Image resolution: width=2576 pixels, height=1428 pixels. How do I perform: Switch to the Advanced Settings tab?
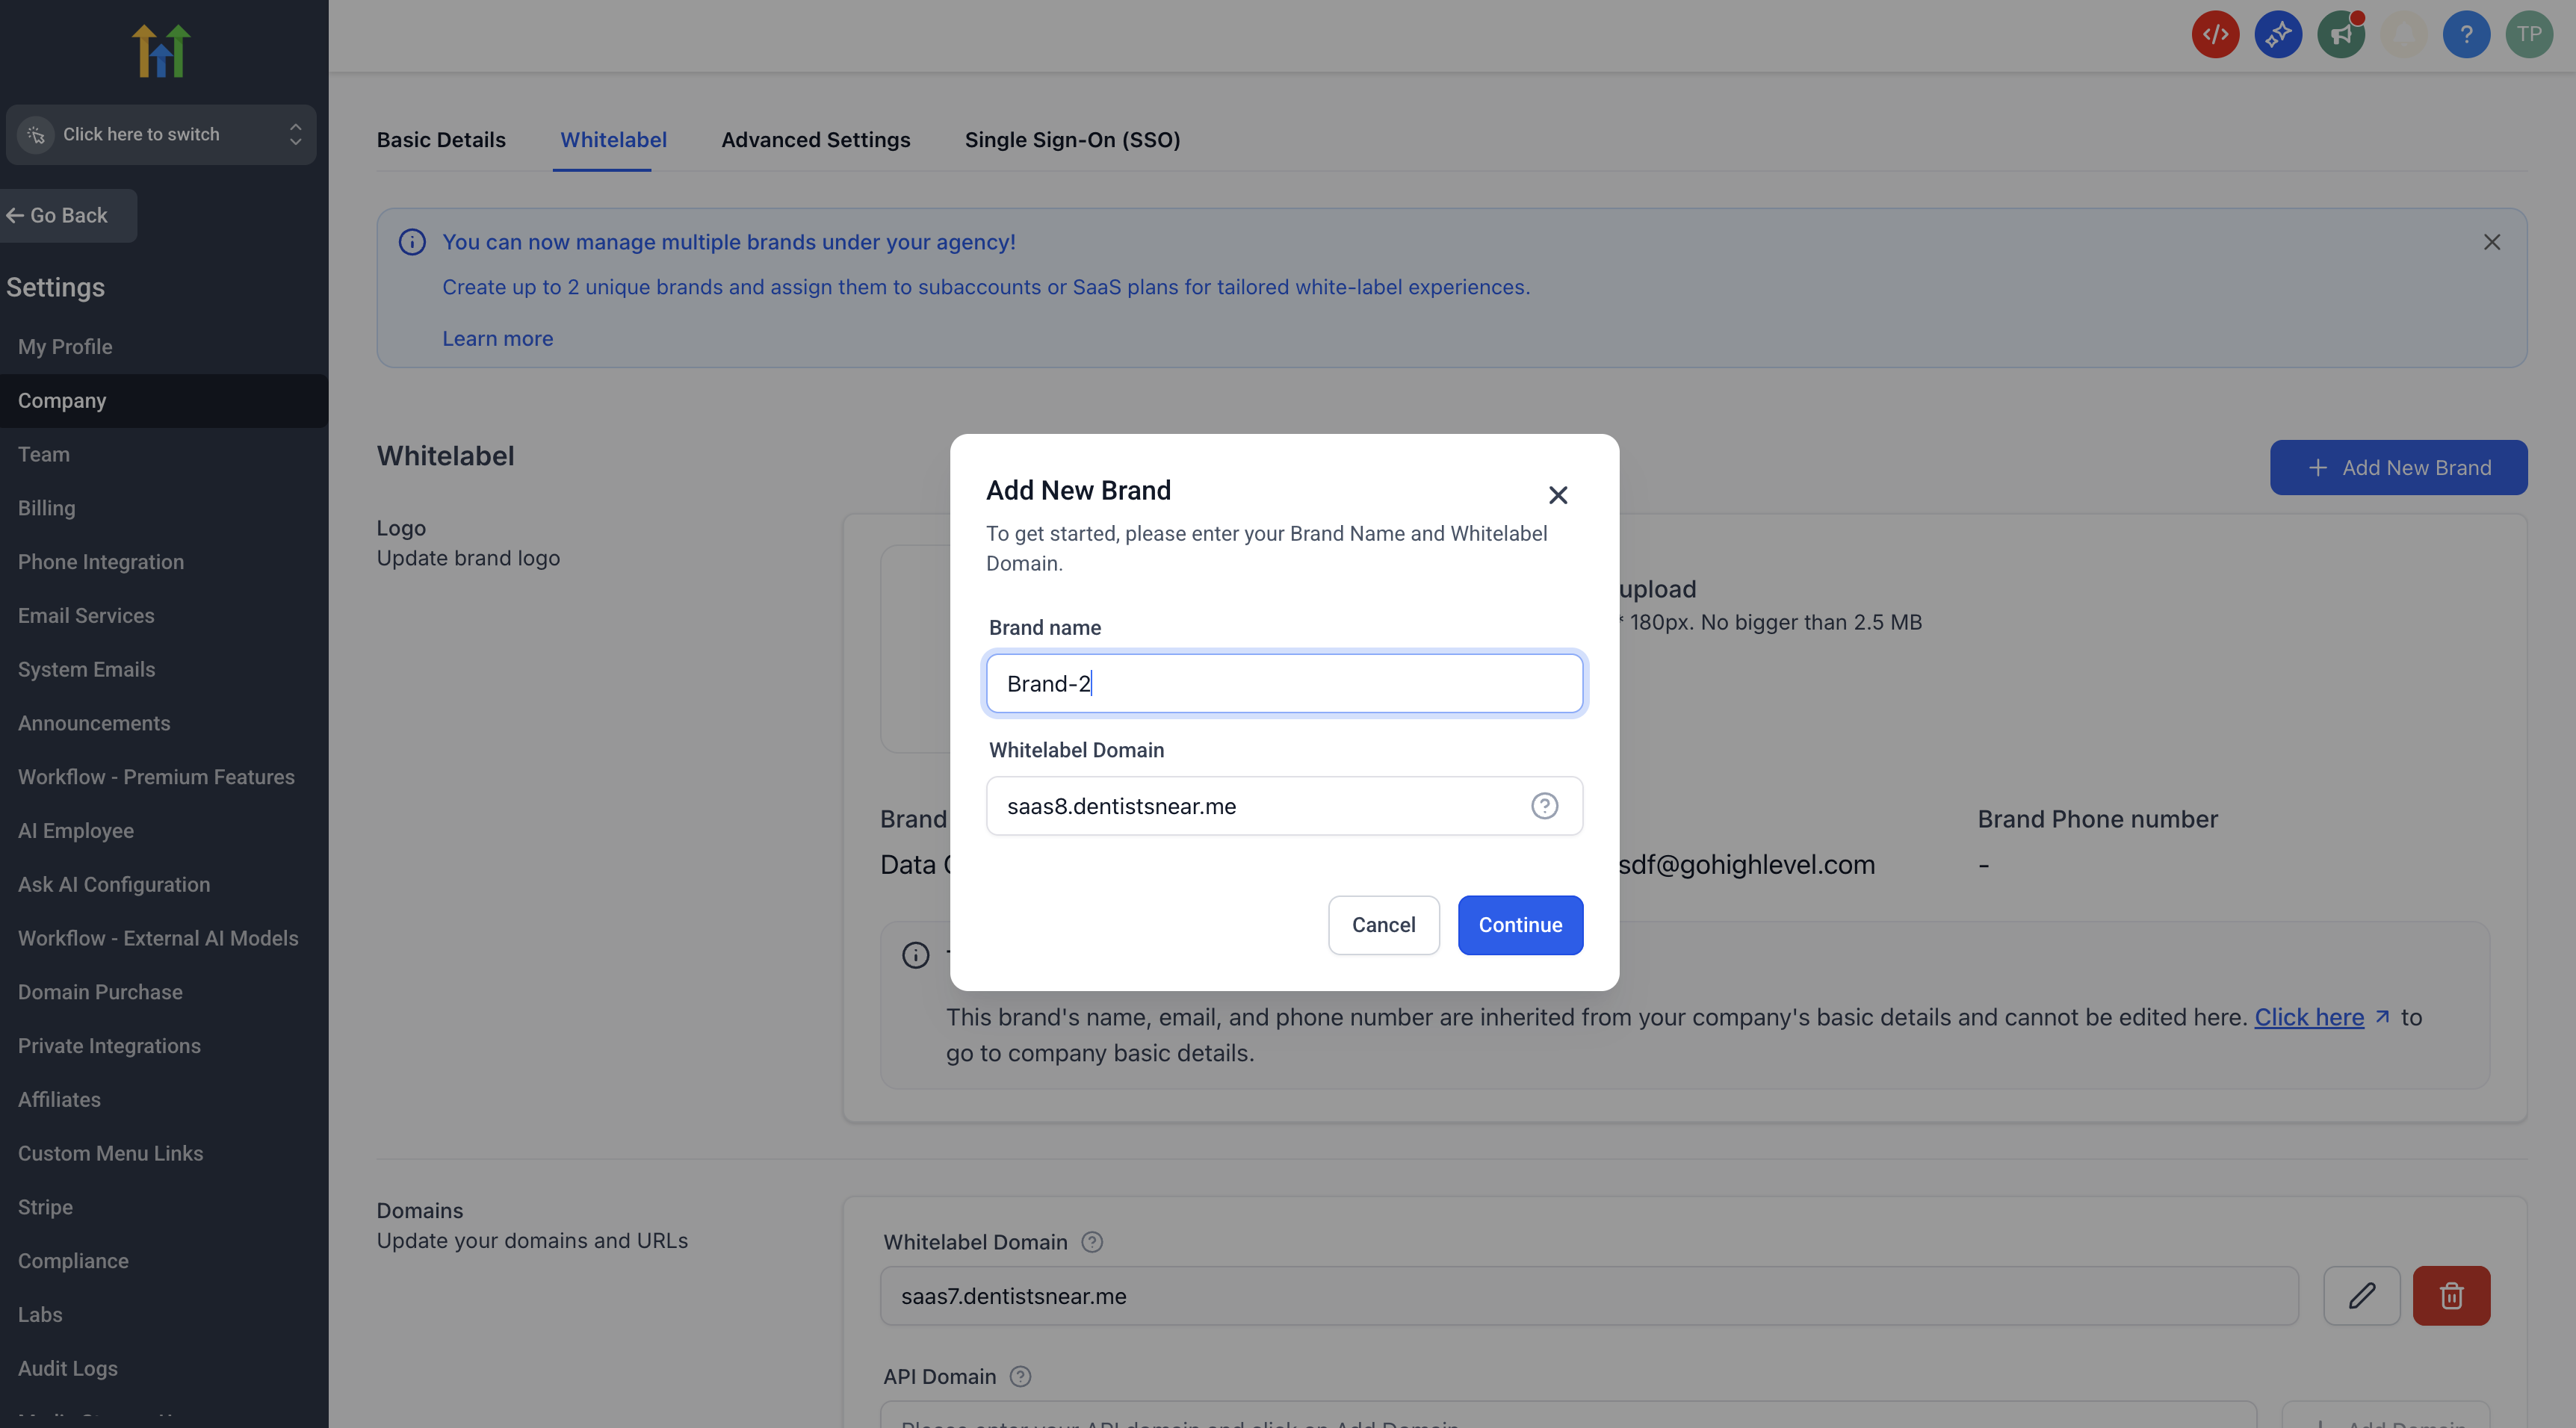[816, 140]
